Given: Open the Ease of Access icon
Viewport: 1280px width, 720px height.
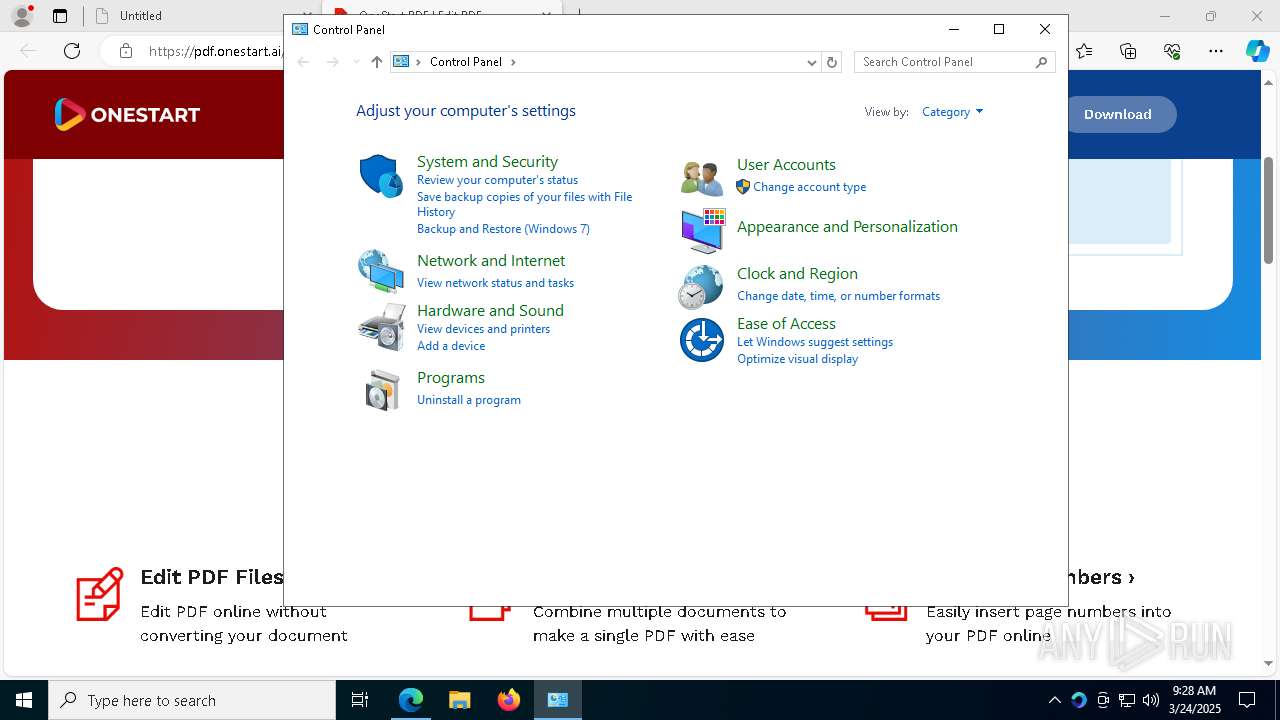Looking at the screenshot, I should click(x=702, y=340).
